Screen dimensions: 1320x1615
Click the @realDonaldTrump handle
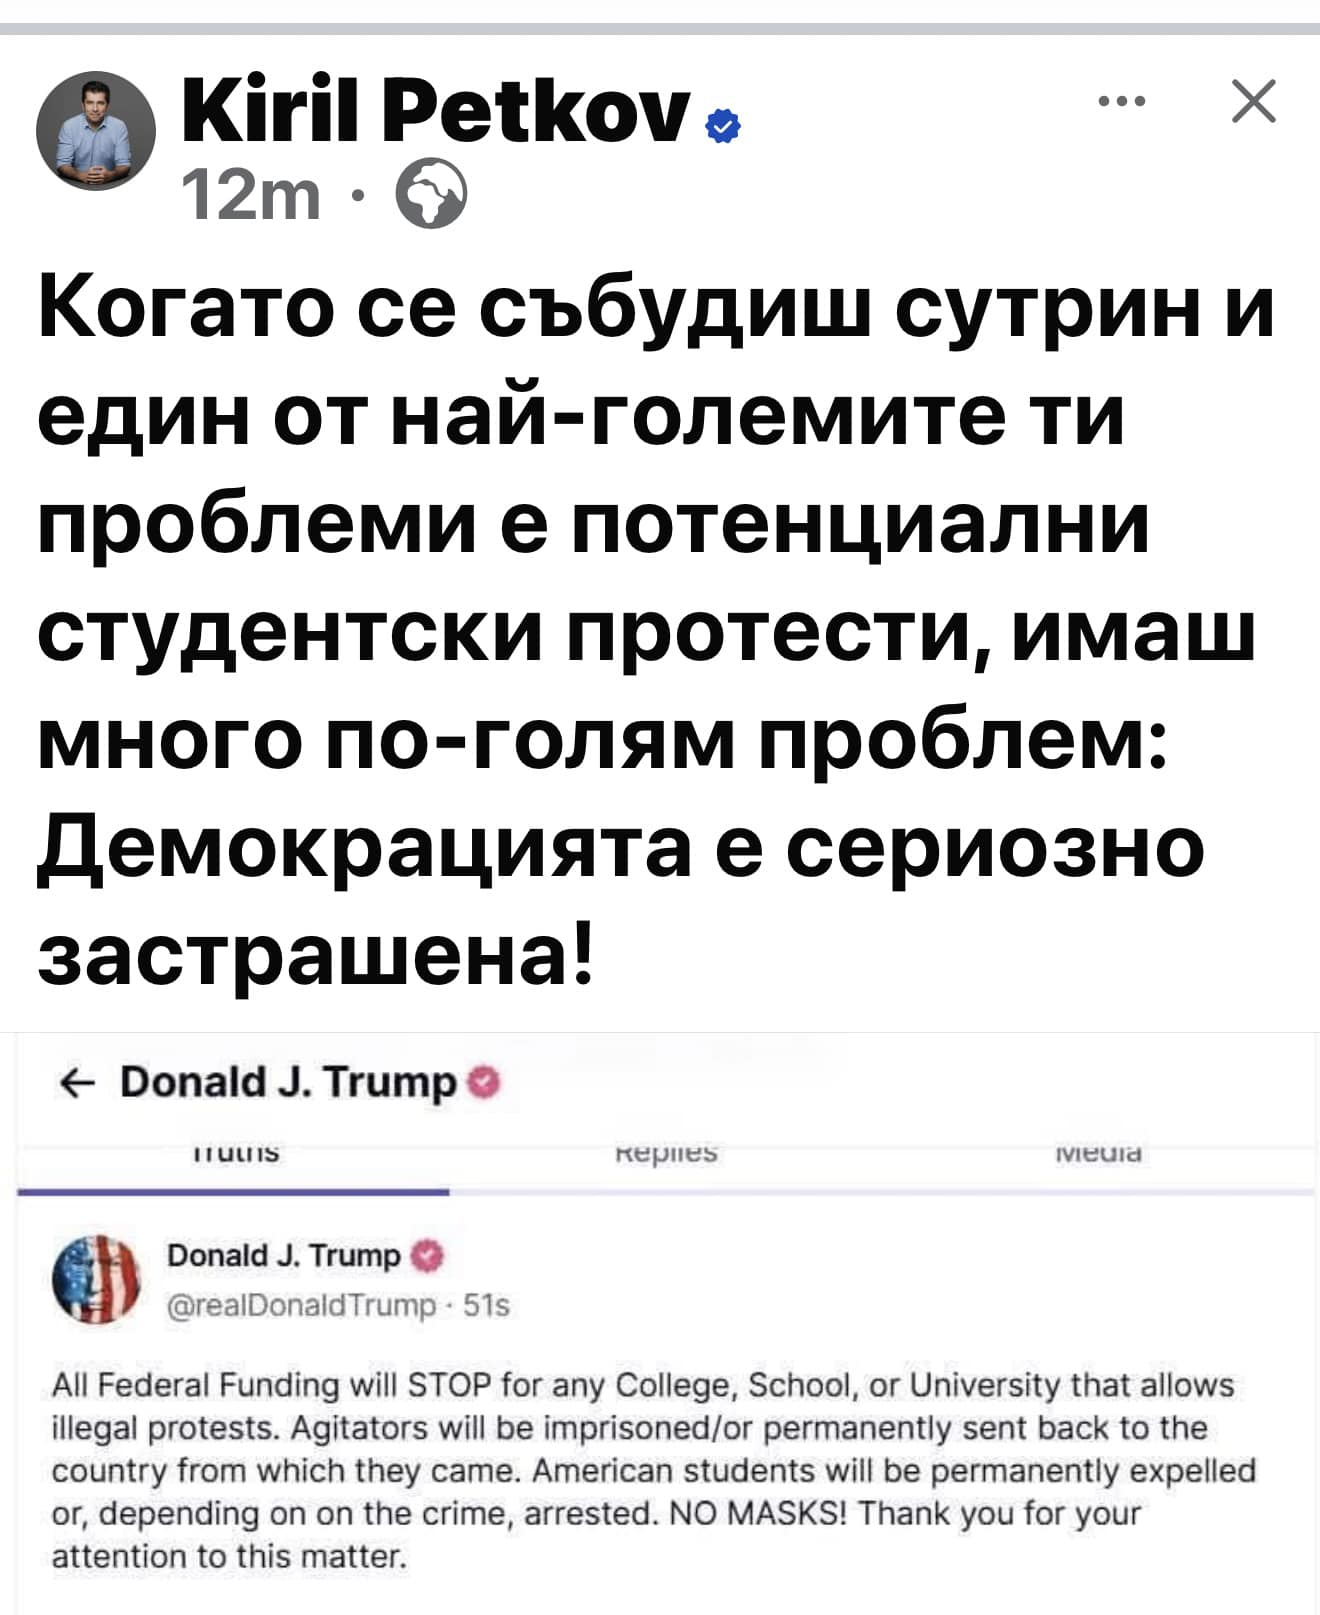(302, 1306)
